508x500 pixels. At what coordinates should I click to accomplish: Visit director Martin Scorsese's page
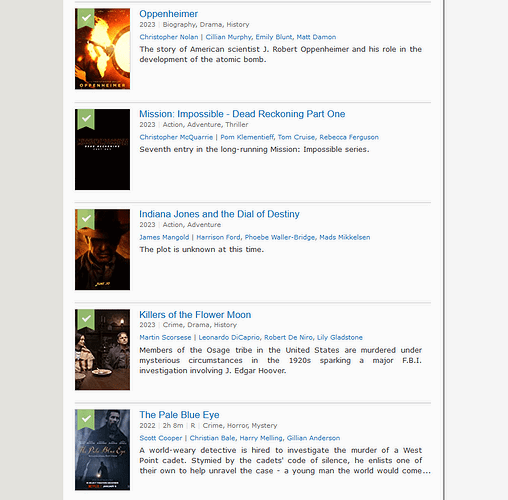pyautogui.click(x=165, y=337)
